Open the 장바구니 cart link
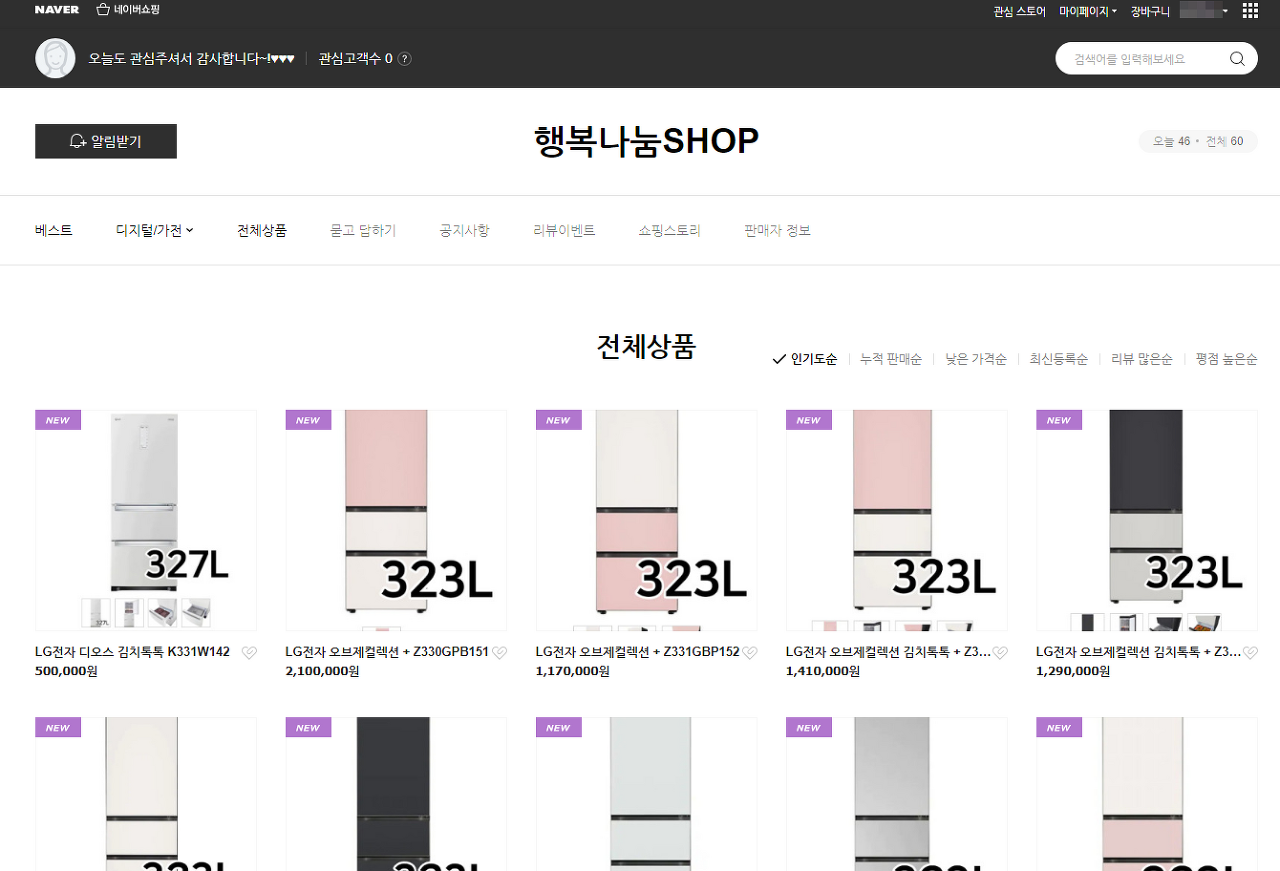Viewport: 1280px width, 871px height. coord(1150,11)
